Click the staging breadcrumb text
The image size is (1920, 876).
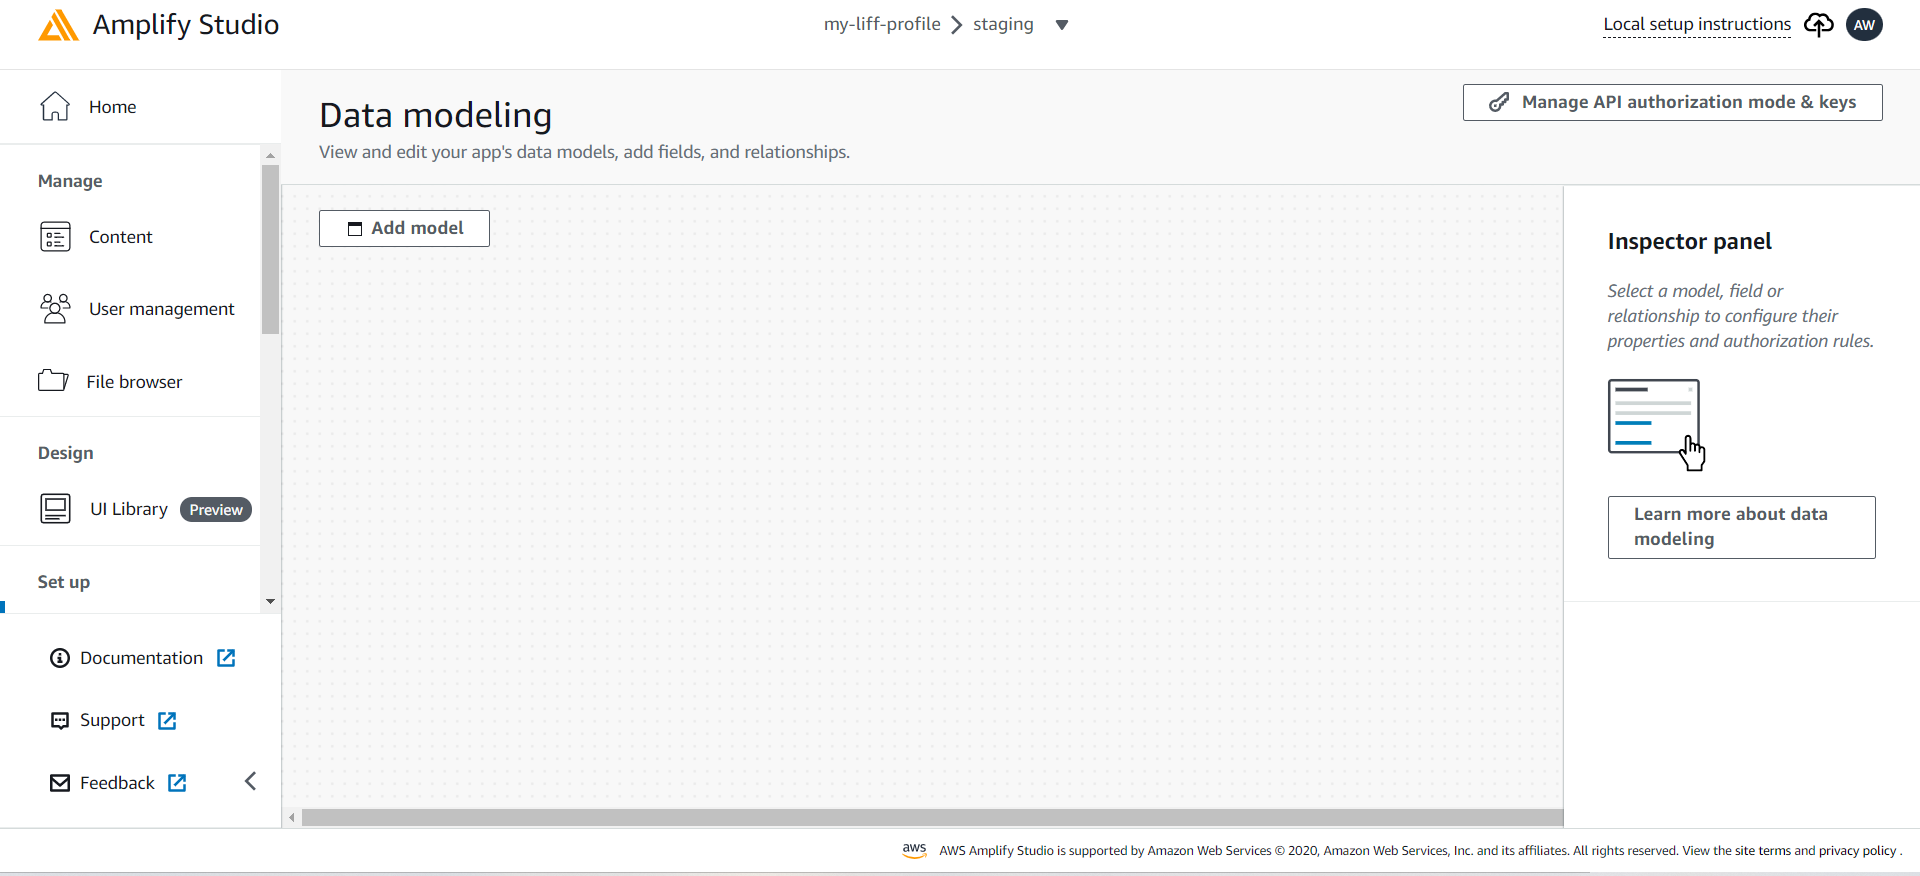[1003, 24]
